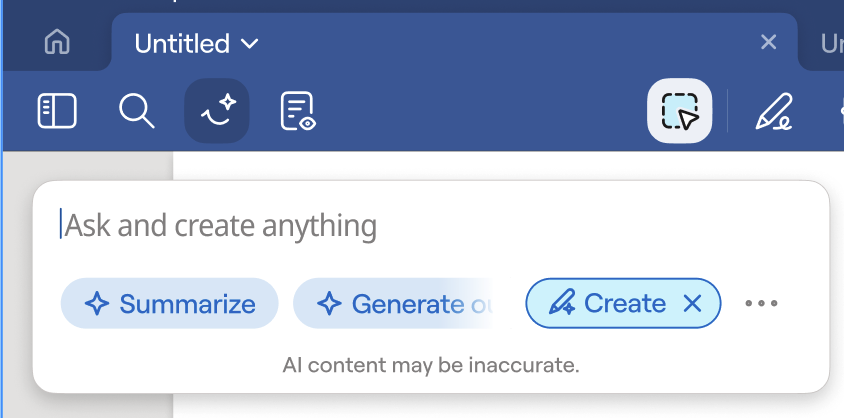This screenshot has width=844, height=418.
Task: Switch to the Untitled document tab
Action: [182, 43]
